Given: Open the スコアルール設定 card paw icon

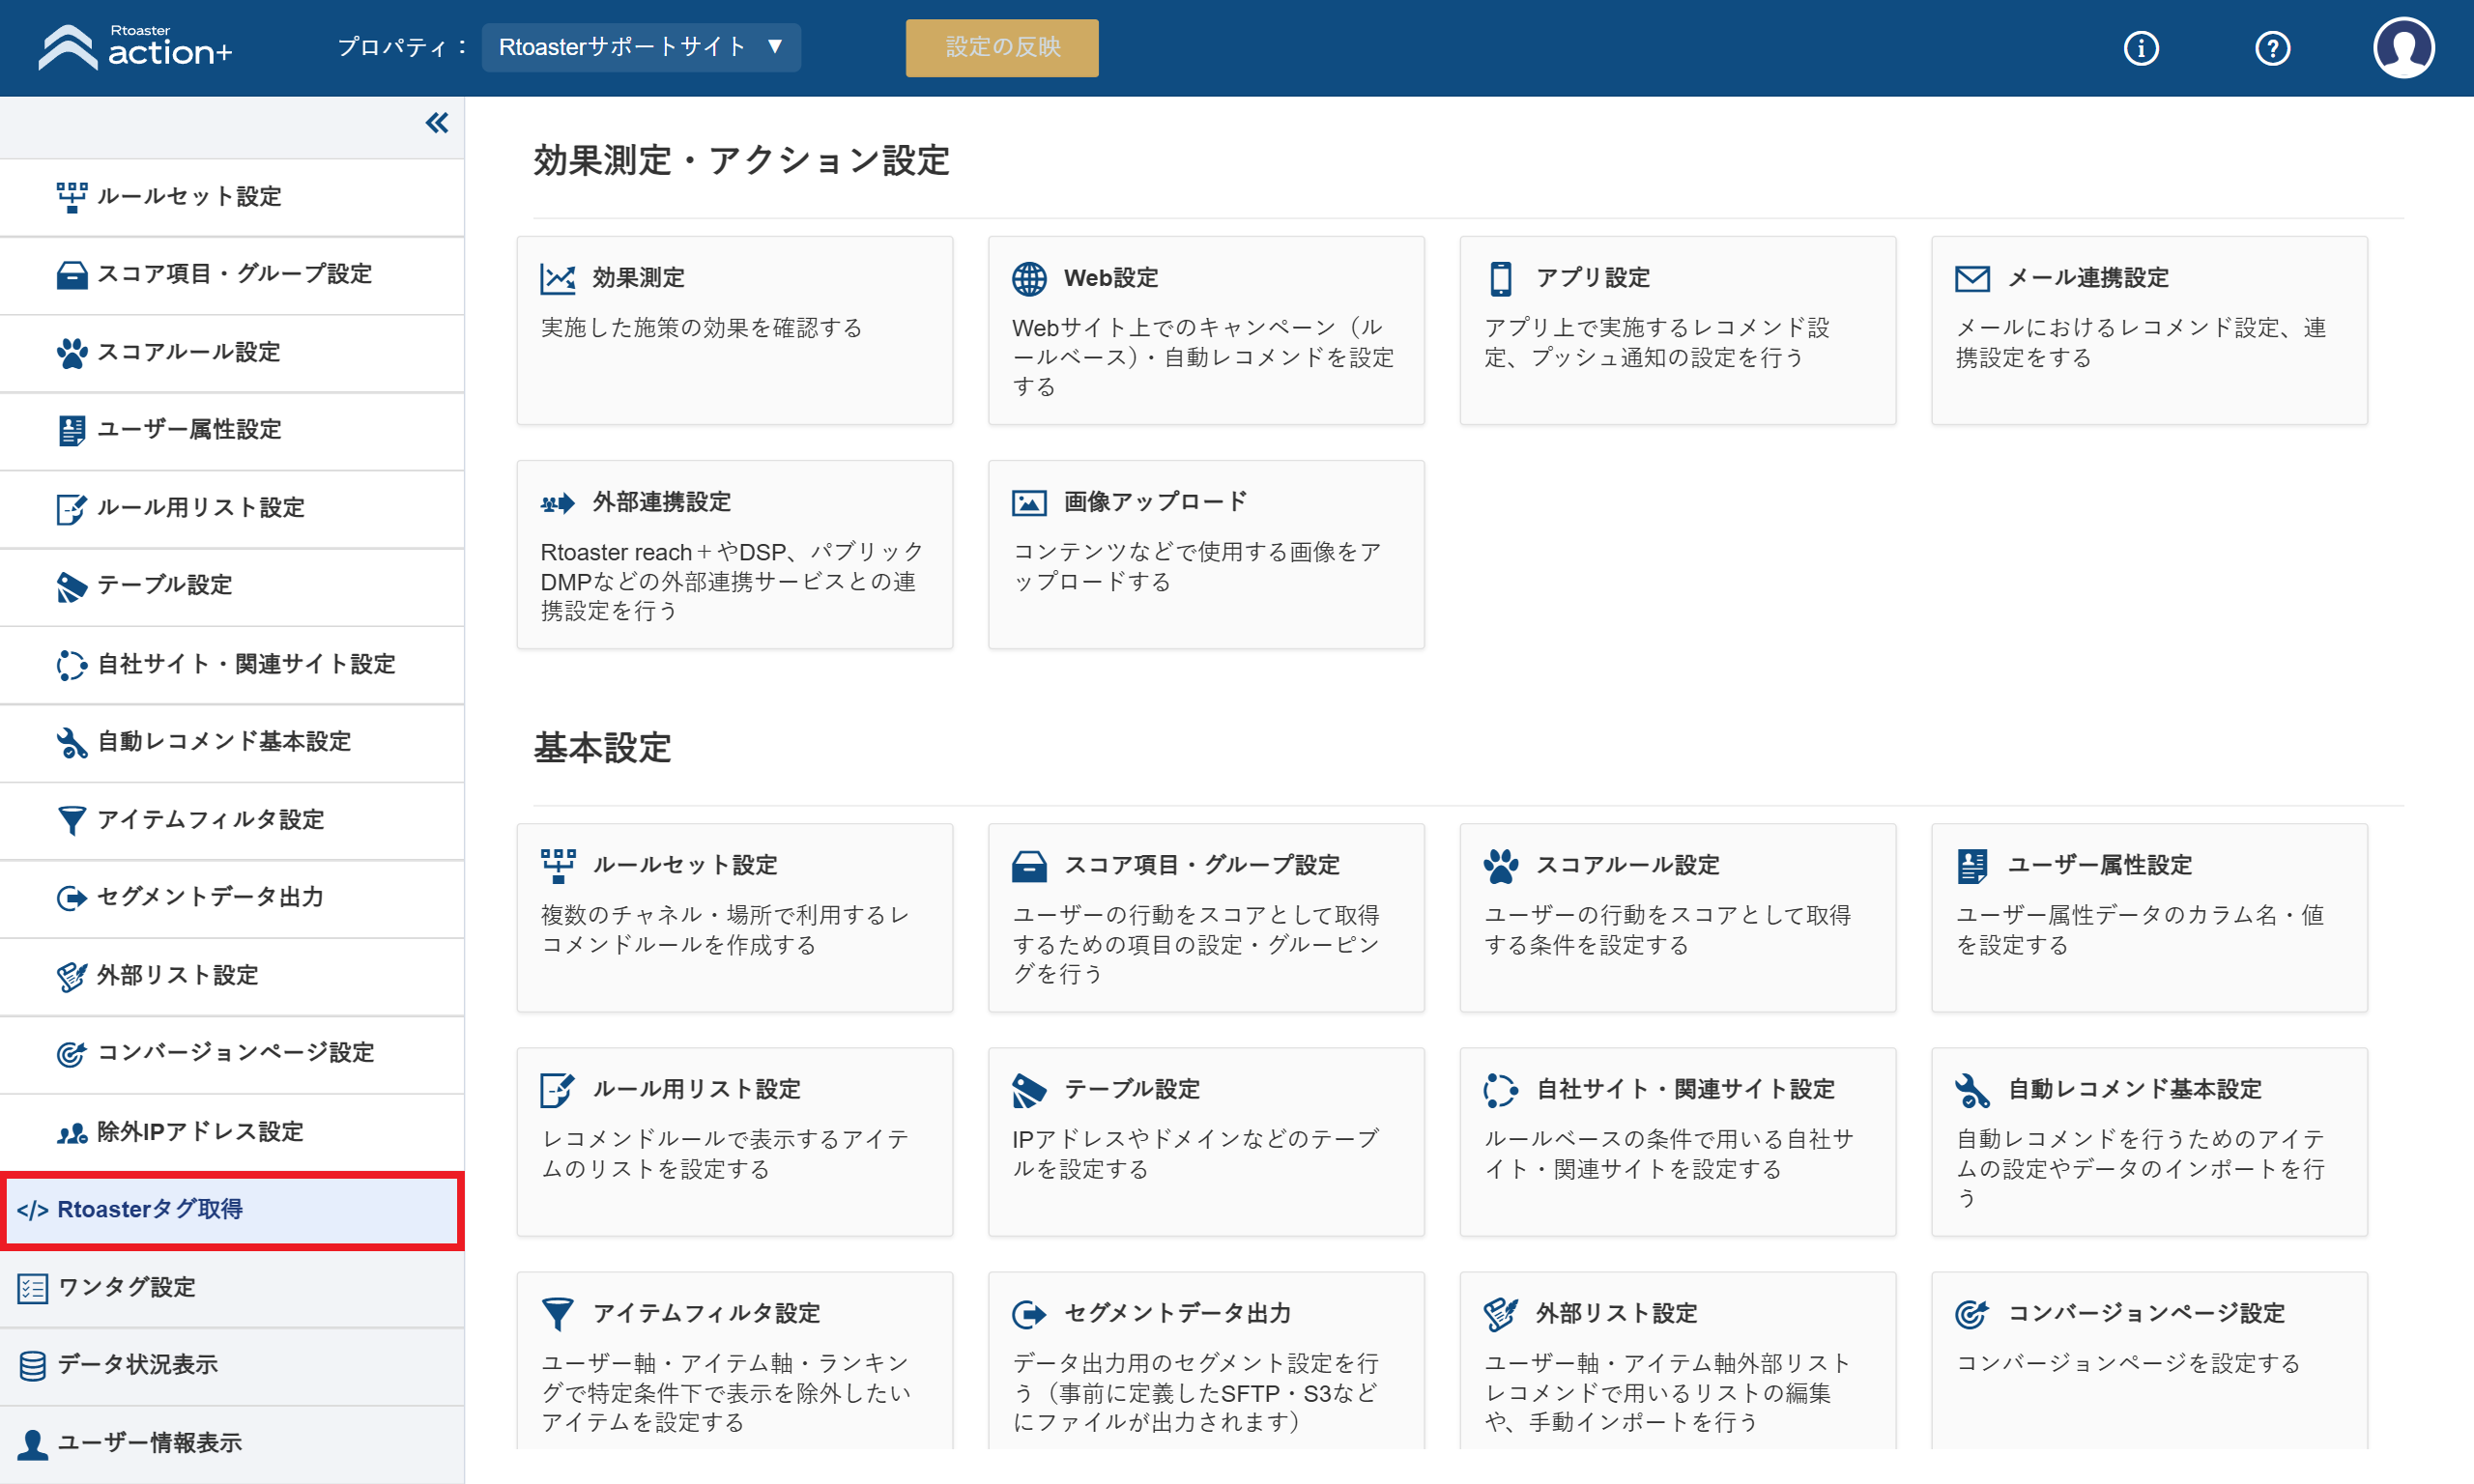Looking at the screenshot, I should point(1501,866).
